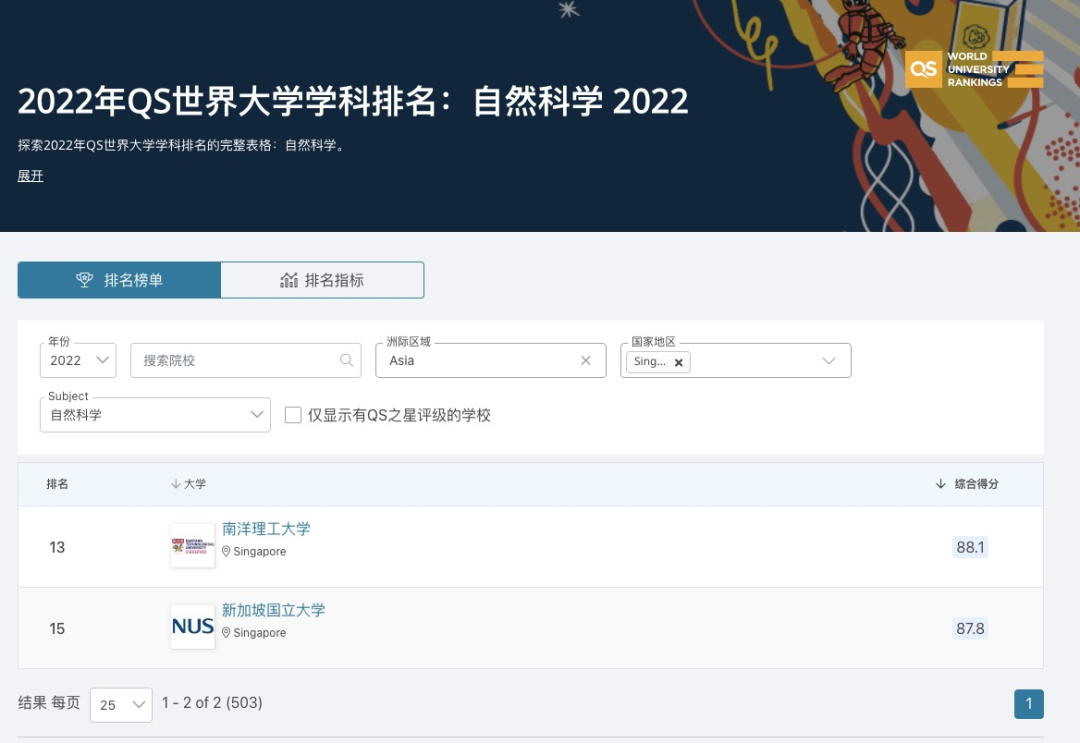
Task: Click the QS World University Rankings logo
Action: [974, 69]
